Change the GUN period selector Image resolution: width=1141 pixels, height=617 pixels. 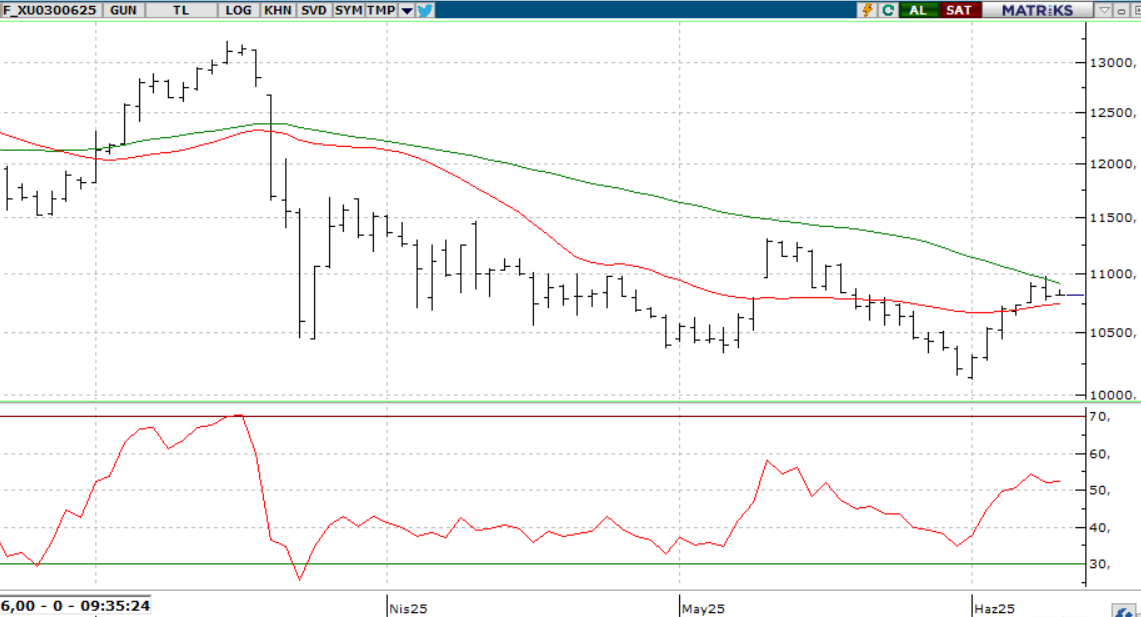(124, 10)
